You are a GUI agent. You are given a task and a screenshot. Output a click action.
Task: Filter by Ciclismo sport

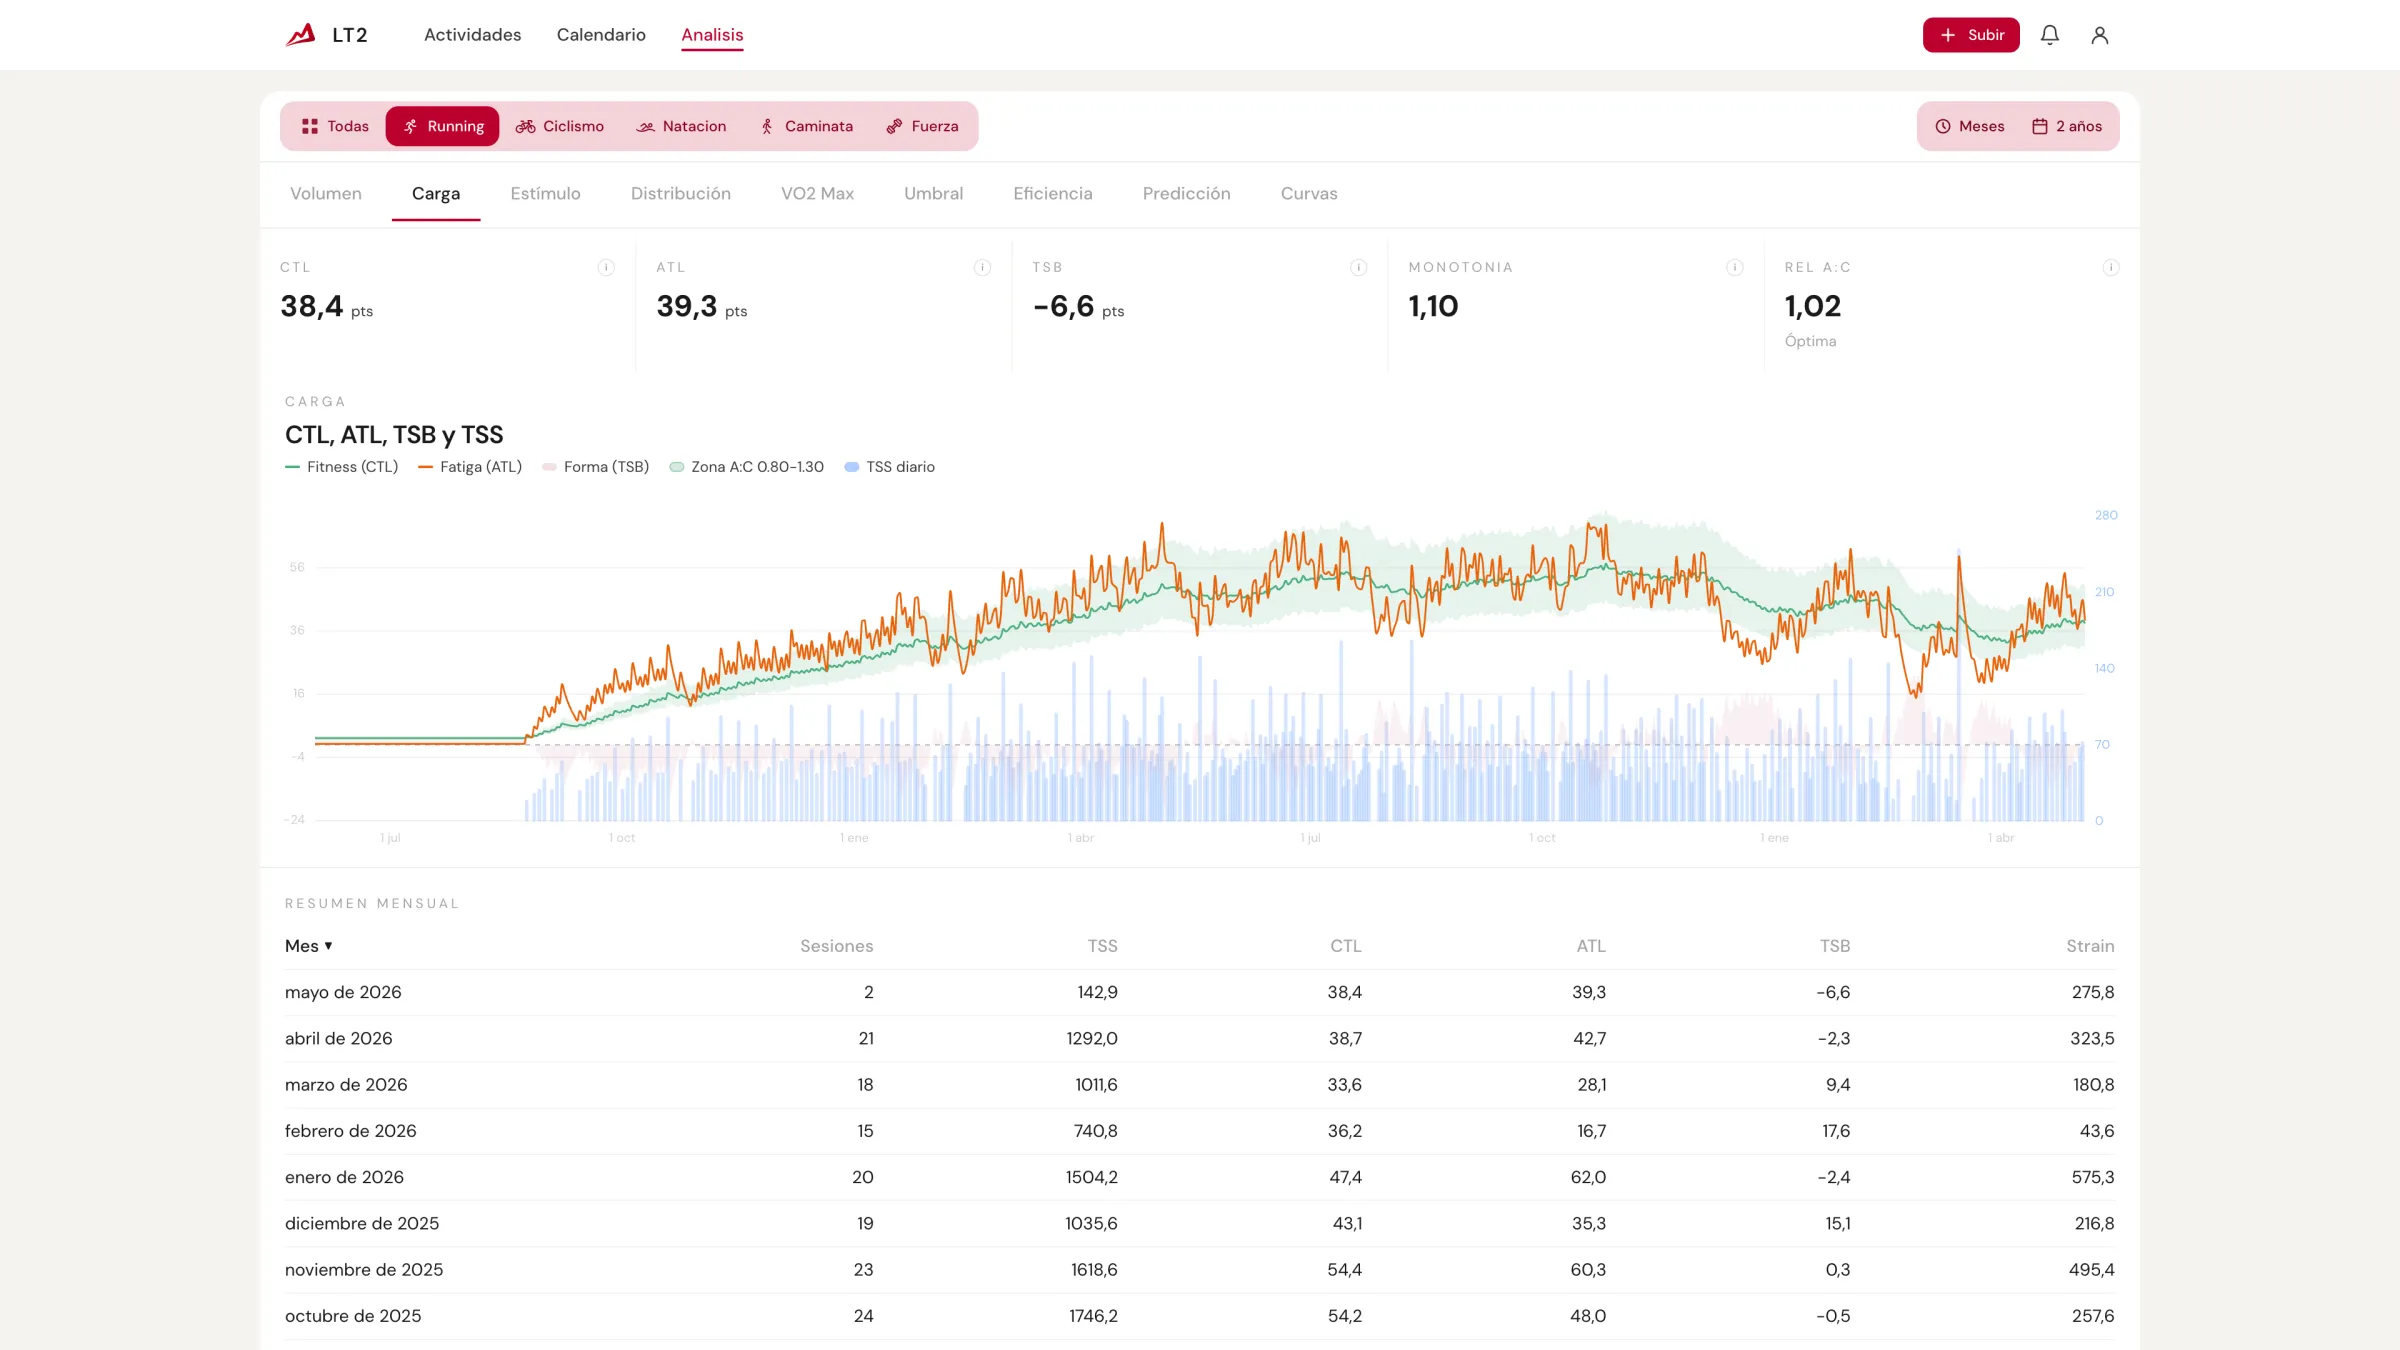click(x=560, y=126)
